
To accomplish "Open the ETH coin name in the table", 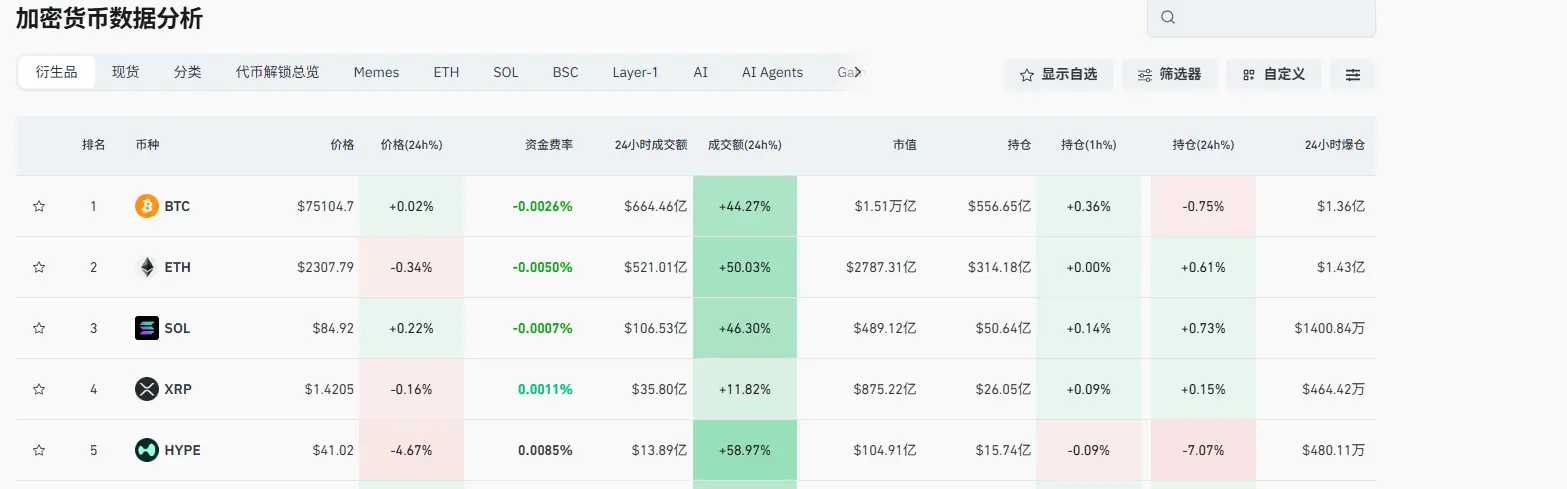I will [177, 268].
